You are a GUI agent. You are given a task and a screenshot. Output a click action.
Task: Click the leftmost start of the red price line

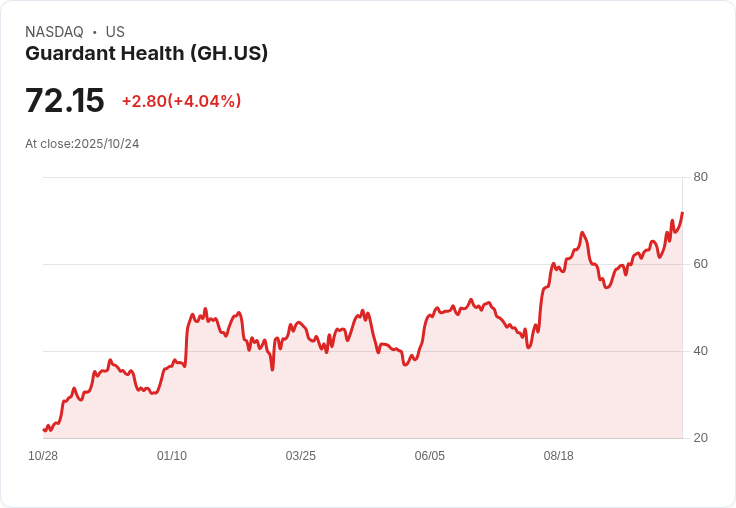point(44,430)
